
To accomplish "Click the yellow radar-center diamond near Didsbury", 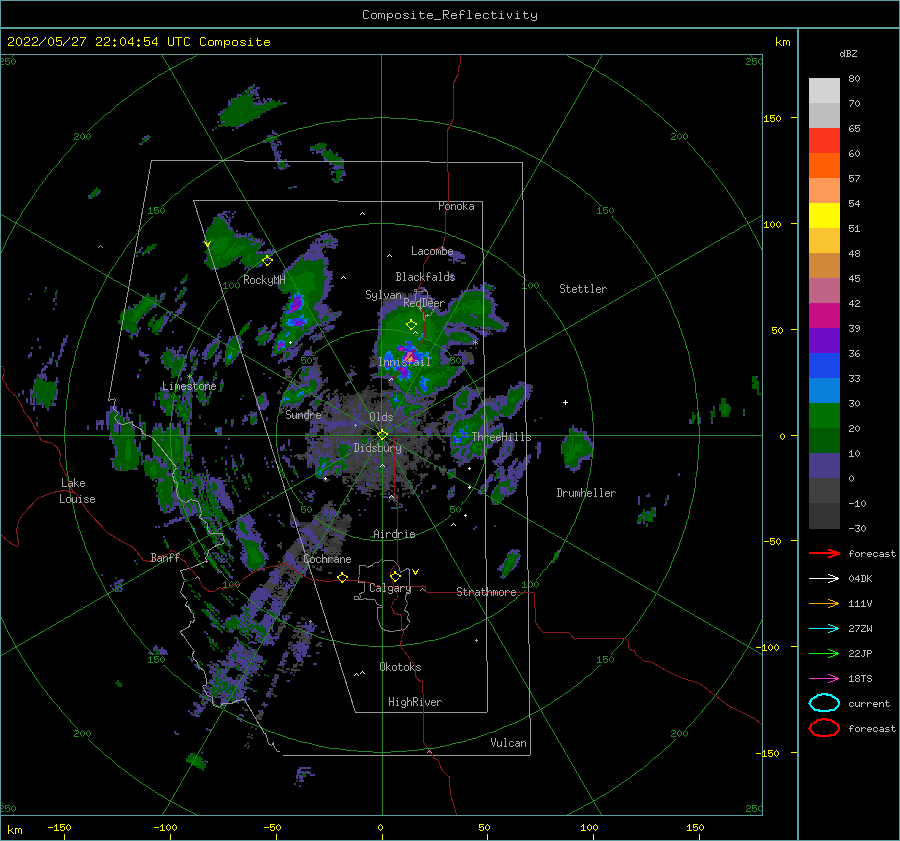I will 382,435.
